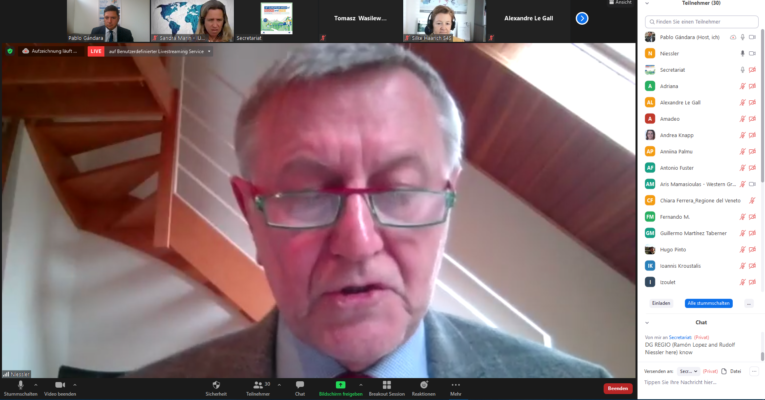This screenshot has width=765, height=400.
Task: Collapse the Teilnehmer panel chevron
Action: tap(647, 3)
